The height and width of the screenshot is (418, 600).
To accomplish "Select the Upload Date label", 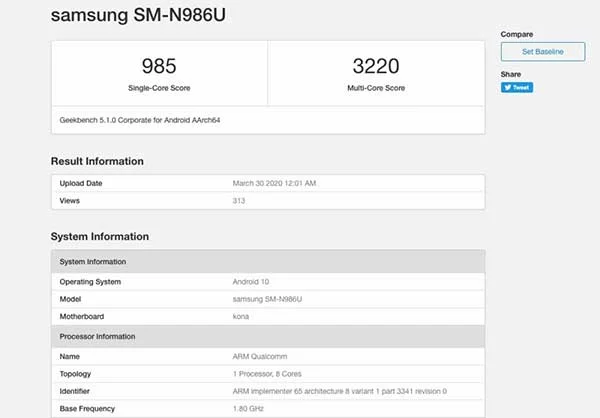I will pos(81,183).
